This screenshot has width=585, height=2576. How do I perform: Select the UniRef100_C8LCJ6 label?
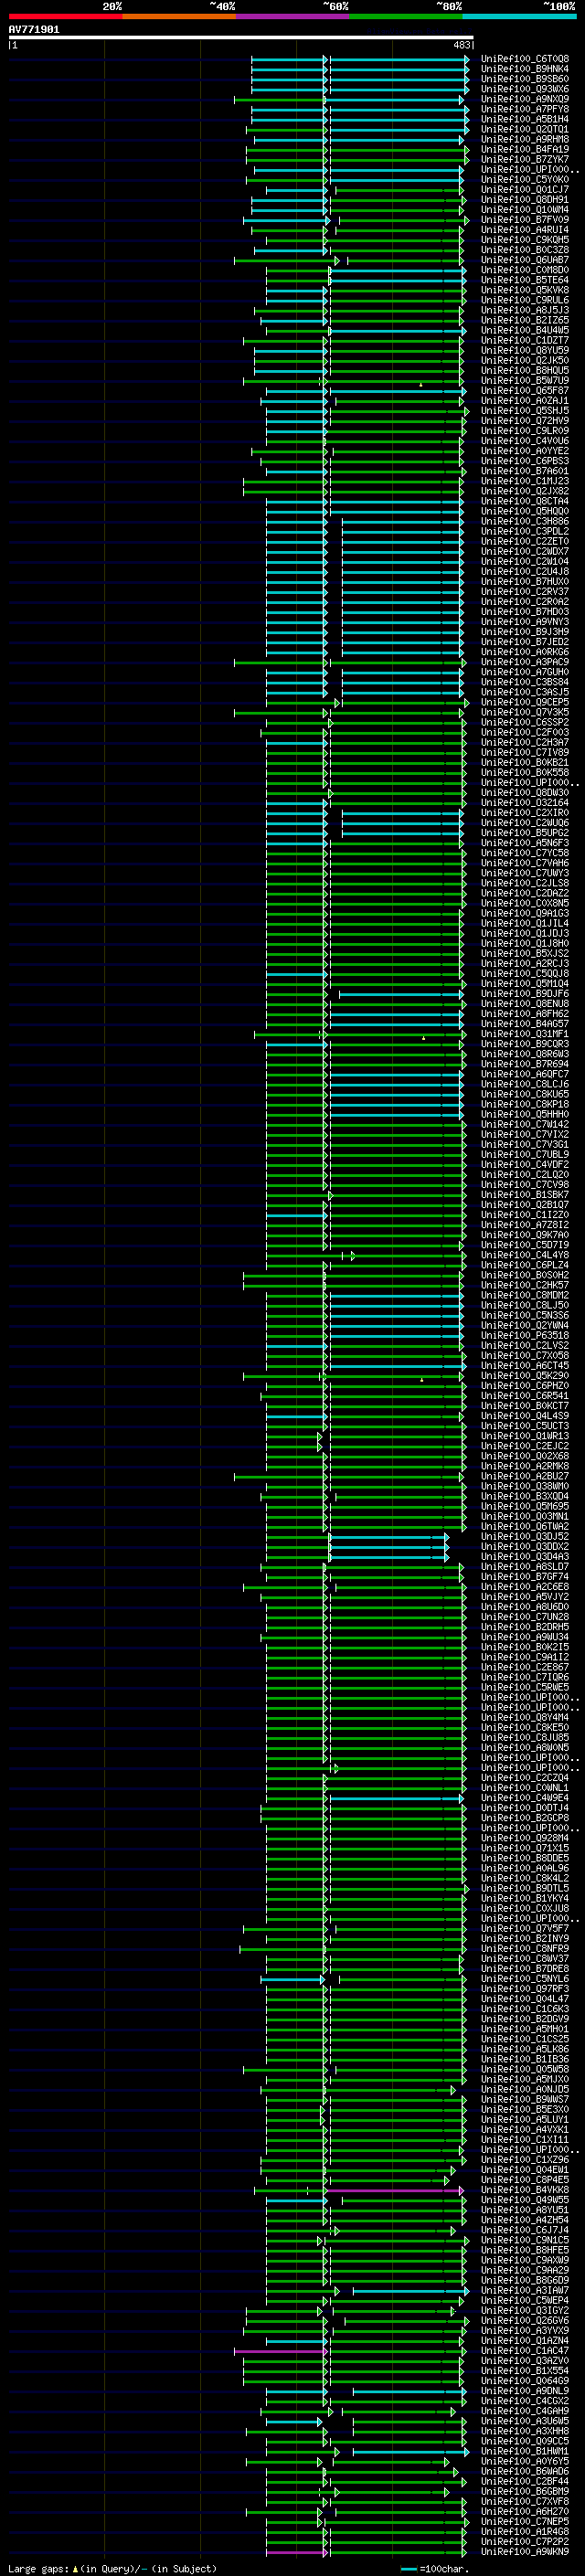pyautogui.click(x=524, y=1083)
